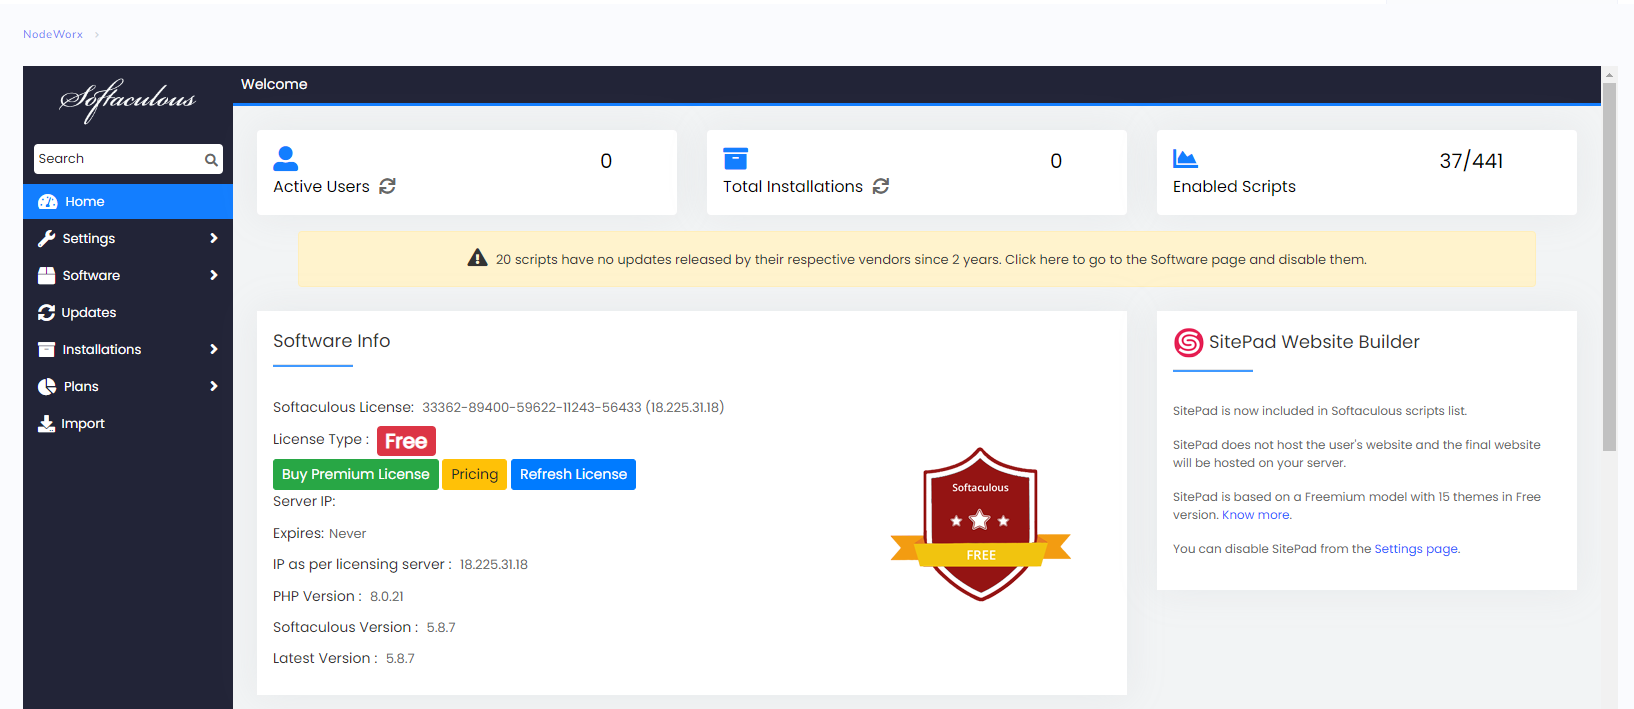Click the Buy Premium License button
This screenshot has width=1634, height=709.
[356, 474]
